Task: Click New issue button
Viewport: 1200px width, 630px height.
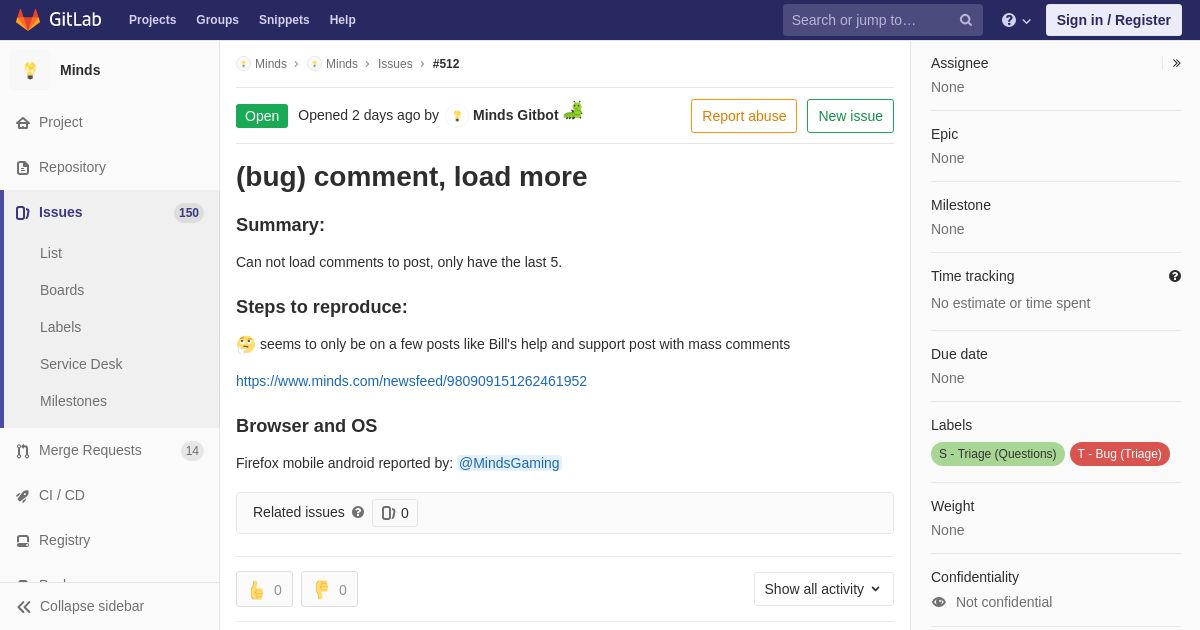Action: click(850, 116)
